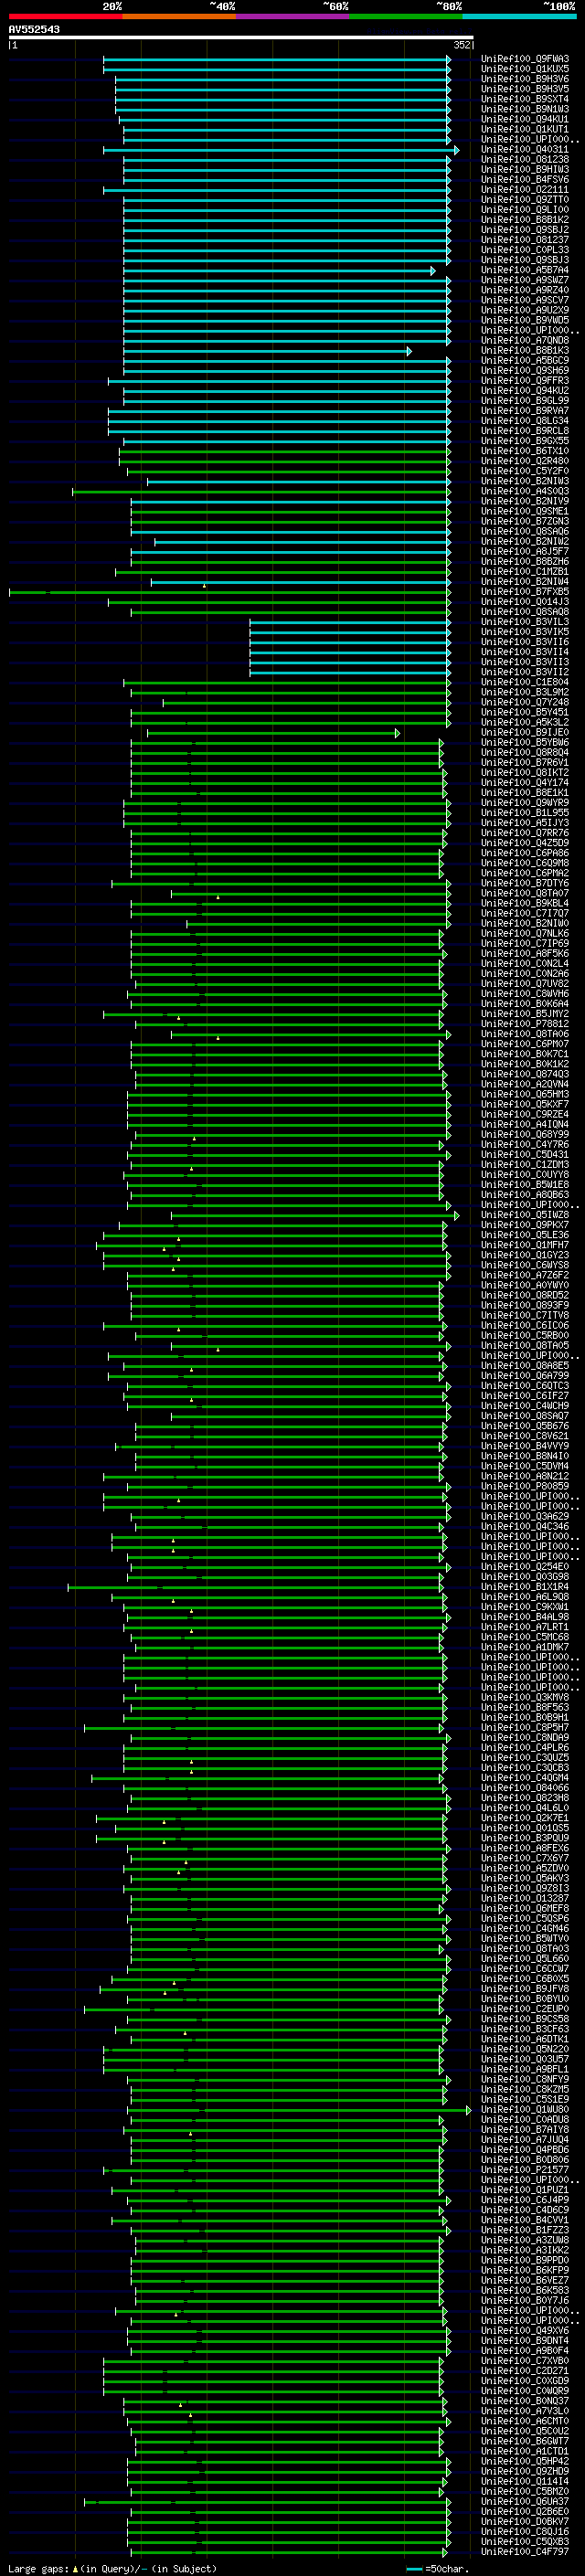Open hit UniRef100_A3ZUW8
Image resolution: width=585 pixels, height=2576 pixels.
click(525, 2240)
